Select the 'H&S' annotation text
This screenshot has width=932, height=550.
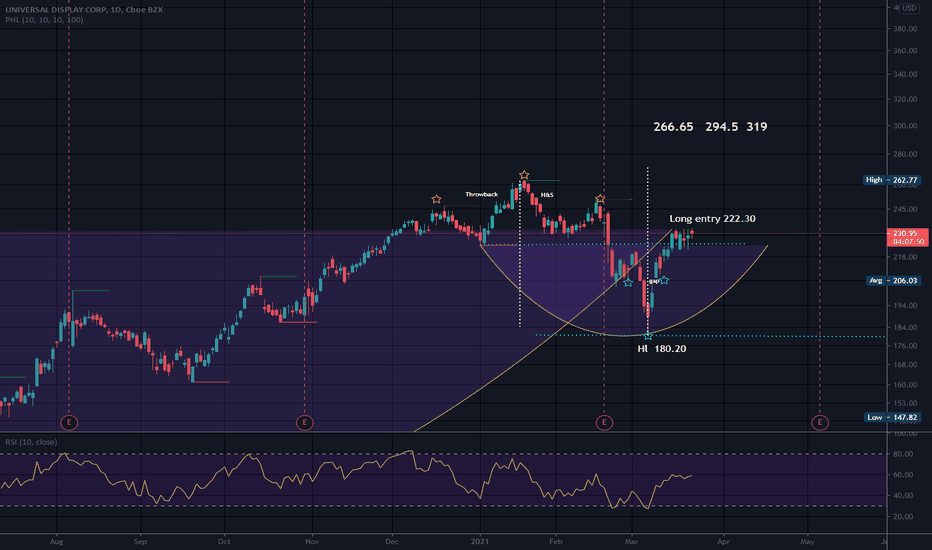tap(547, 195)
